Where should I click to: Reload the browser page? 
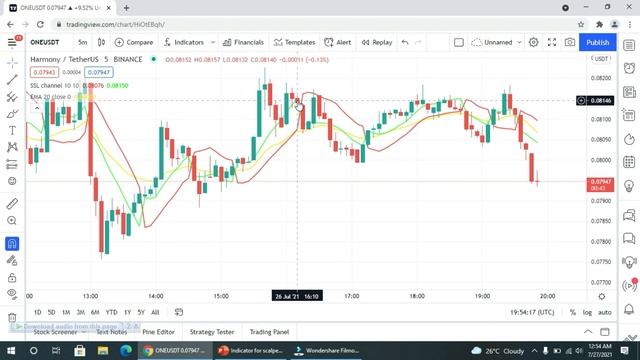(x=40, y=24)
